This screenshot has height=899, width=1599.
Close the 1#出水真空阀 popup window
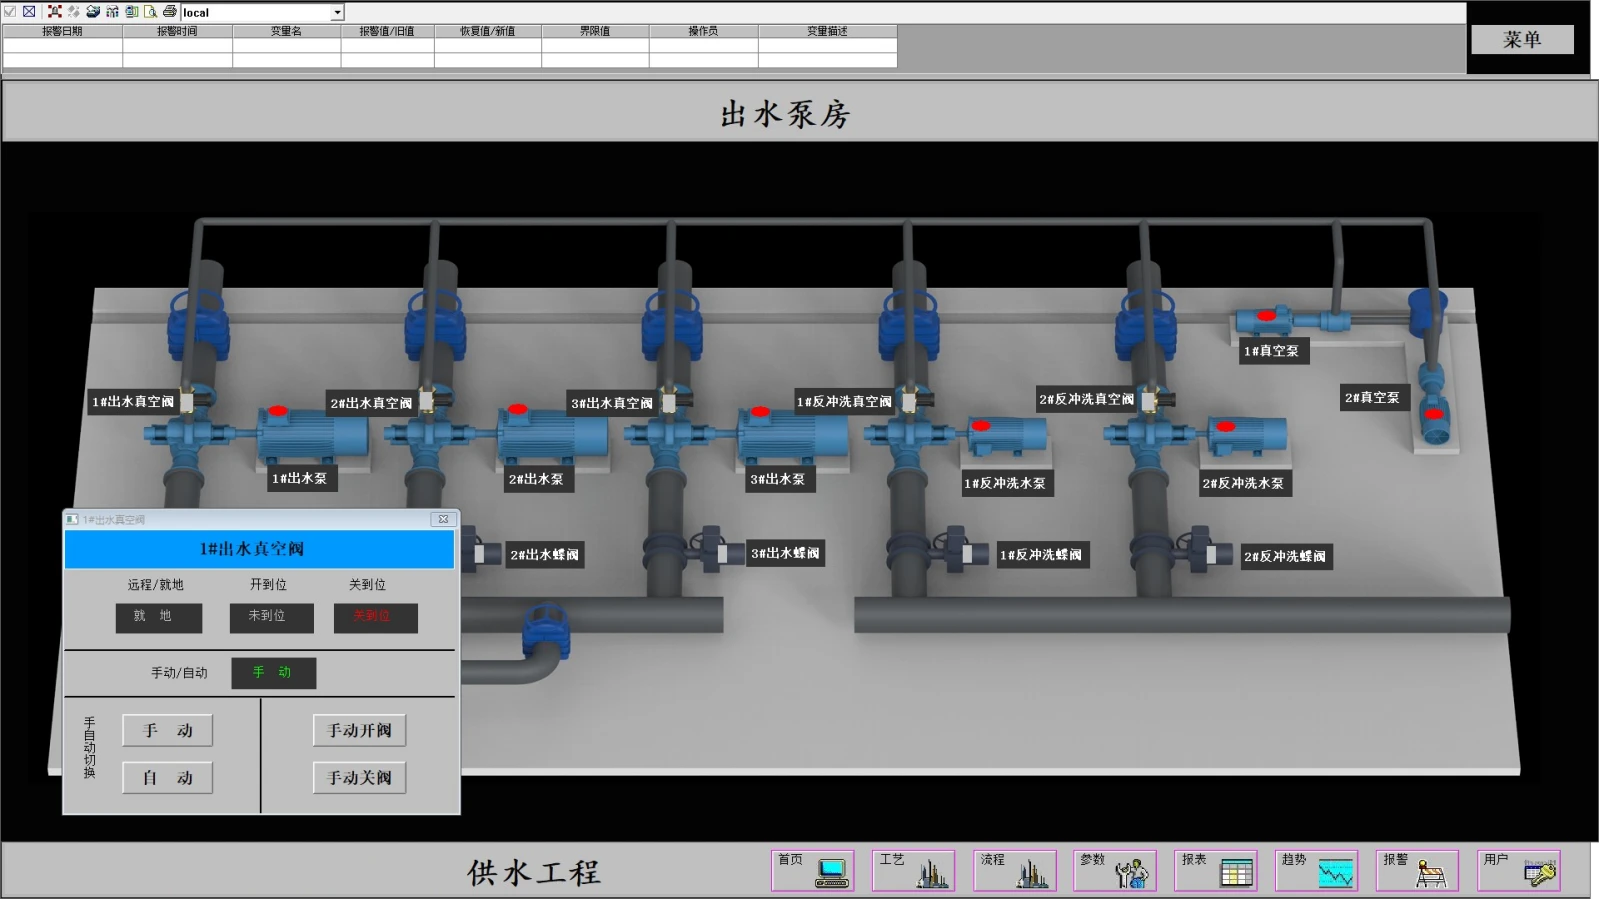pyautogui.click(x=443, y=519)
